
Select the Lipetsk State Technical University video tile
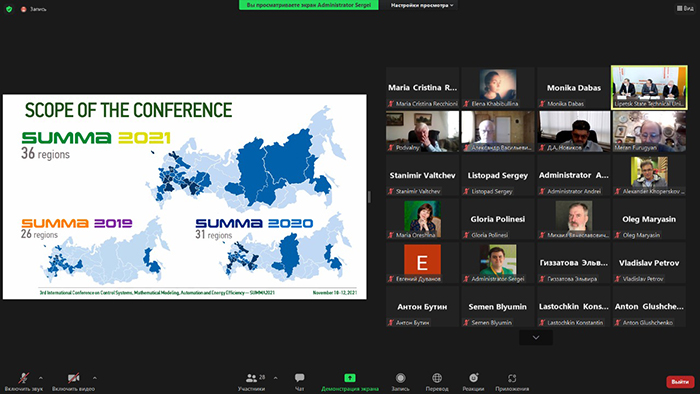[649, 87]
